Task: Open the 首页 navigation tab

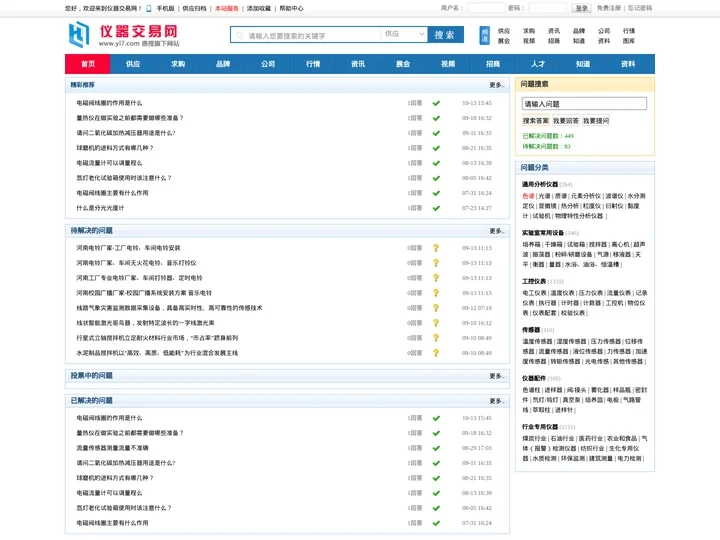Action: click(x=88, y=64)
